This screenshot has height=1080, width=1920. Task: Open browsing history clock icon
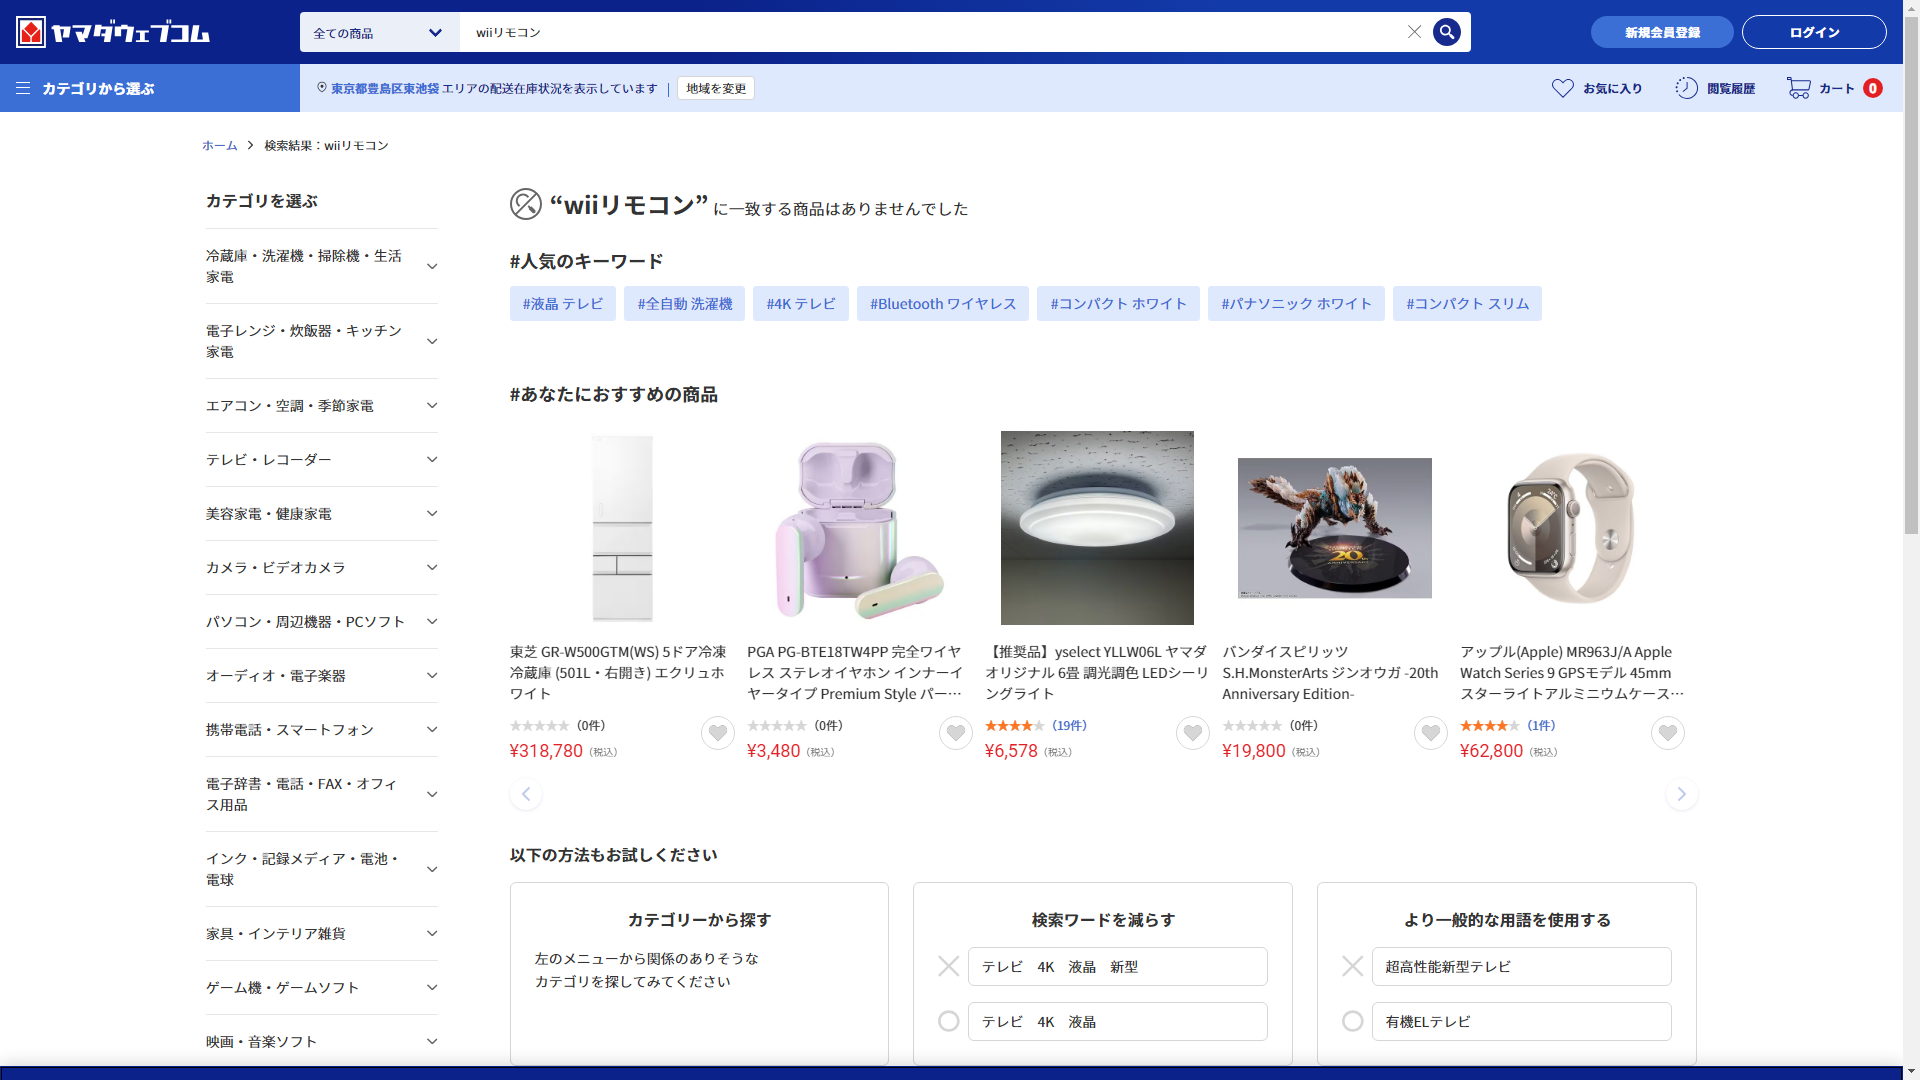pyautogui.click(x=1686, y=88)
